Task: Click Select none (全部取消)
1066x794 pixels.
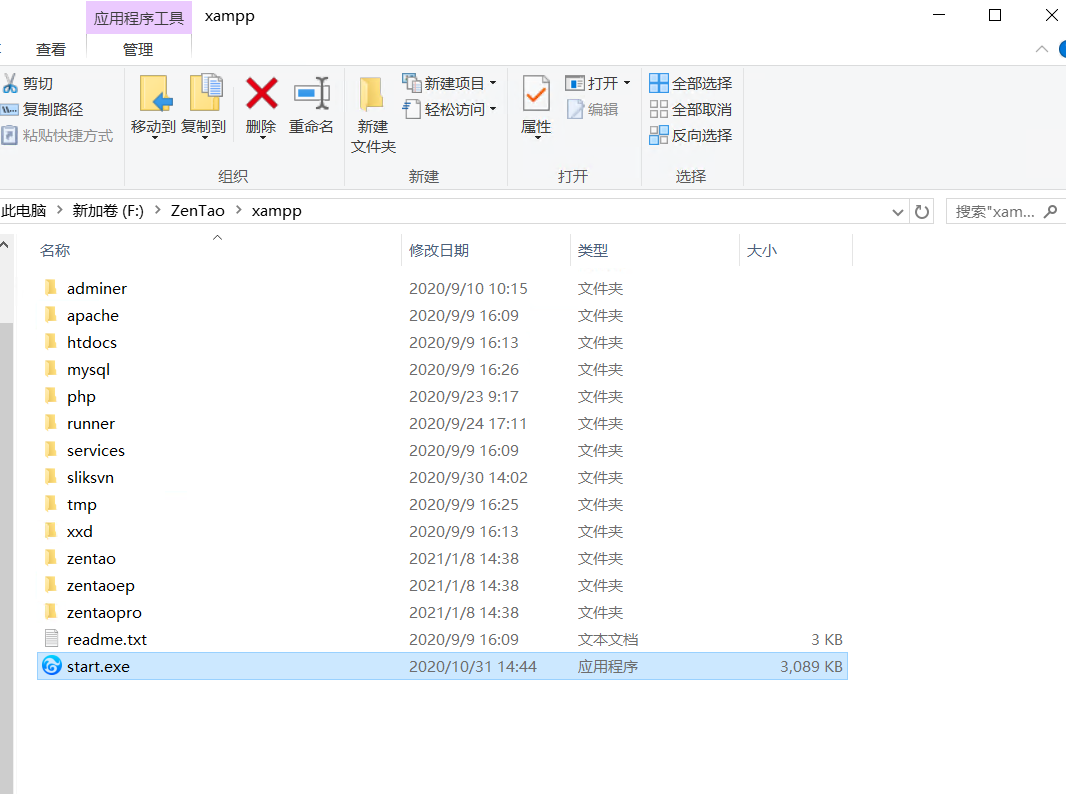Action: [x=691, y=109]
